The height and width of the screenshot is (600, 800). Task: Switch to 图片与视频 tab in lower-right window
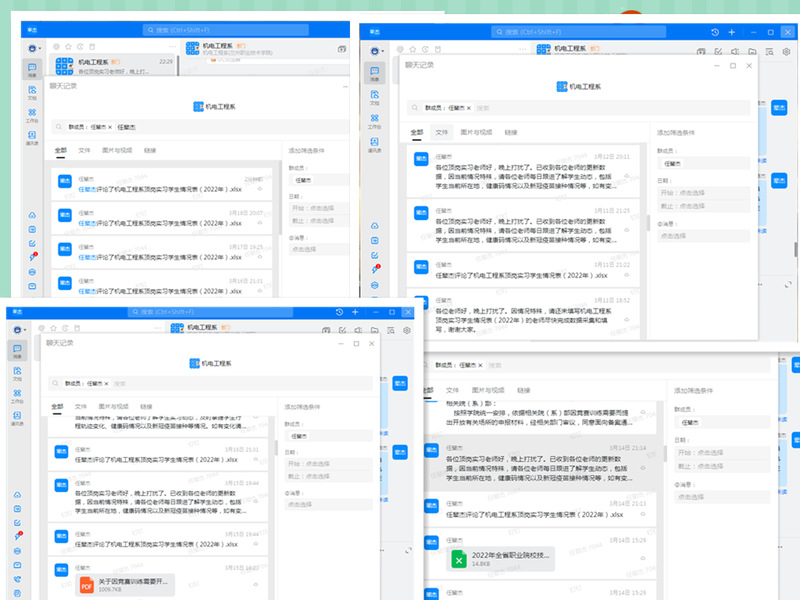[x=488, y=390]
